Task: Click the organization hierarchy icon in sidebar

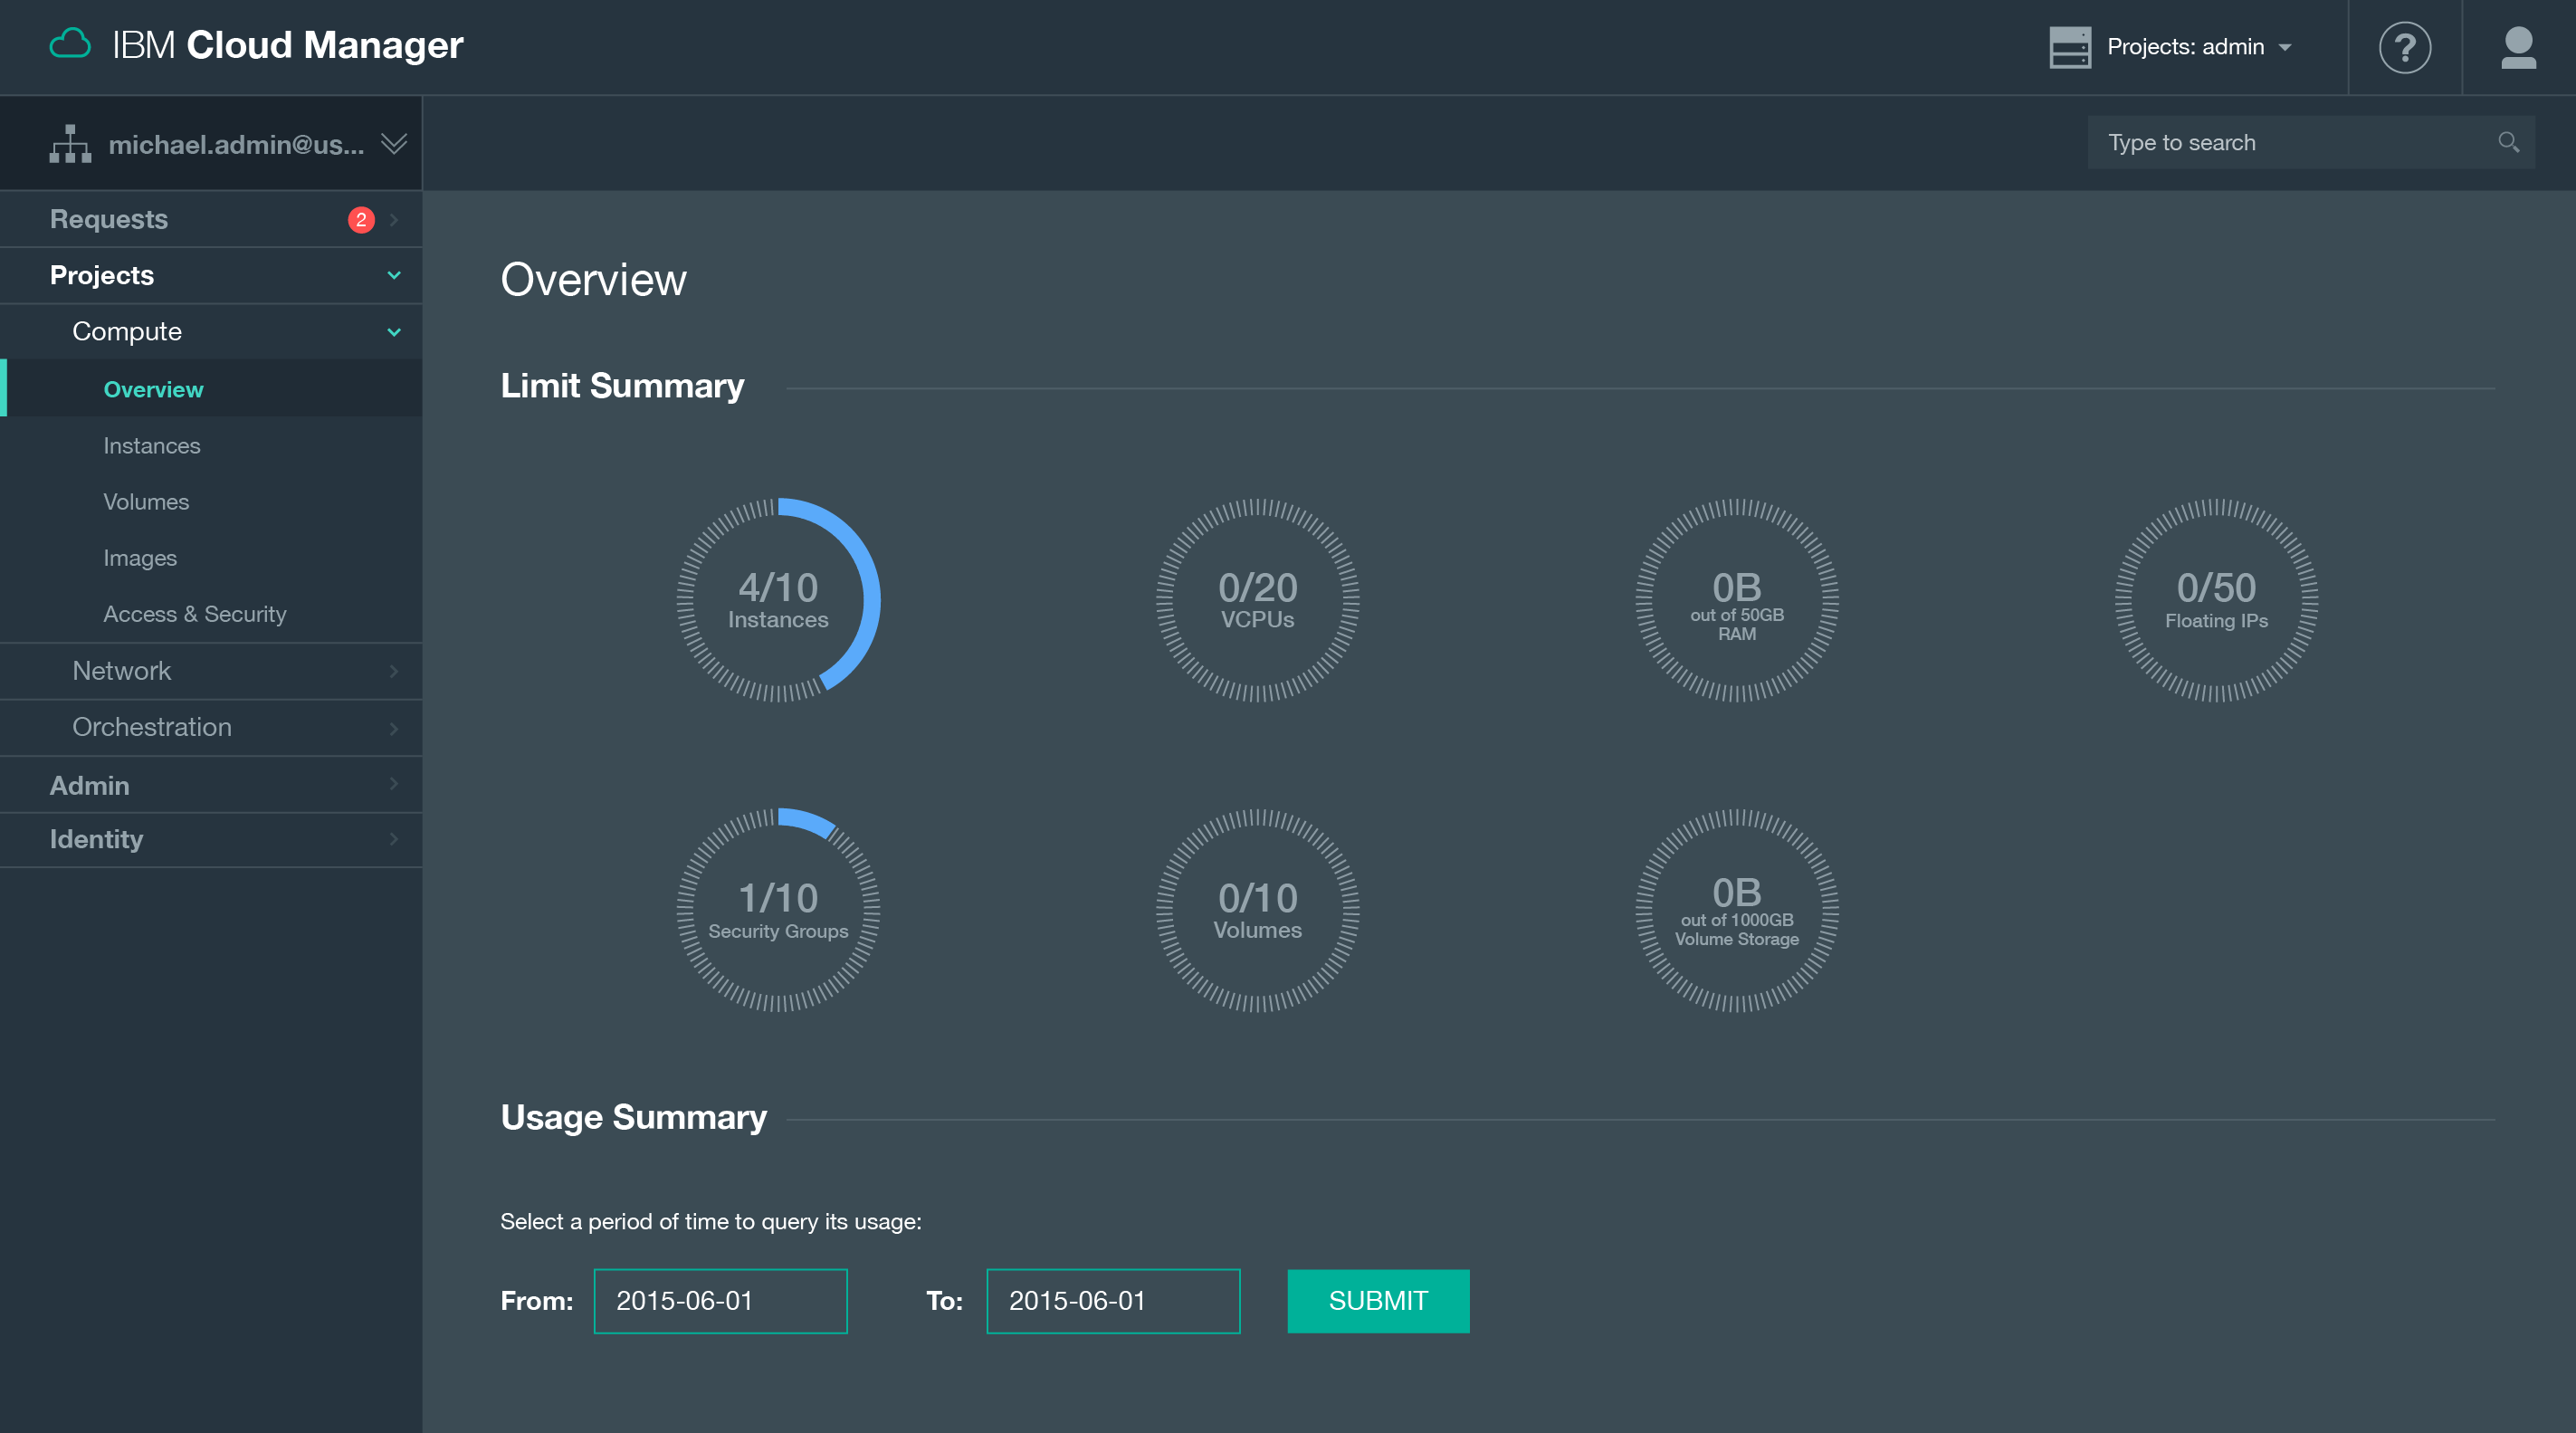Action: [70, 143]
